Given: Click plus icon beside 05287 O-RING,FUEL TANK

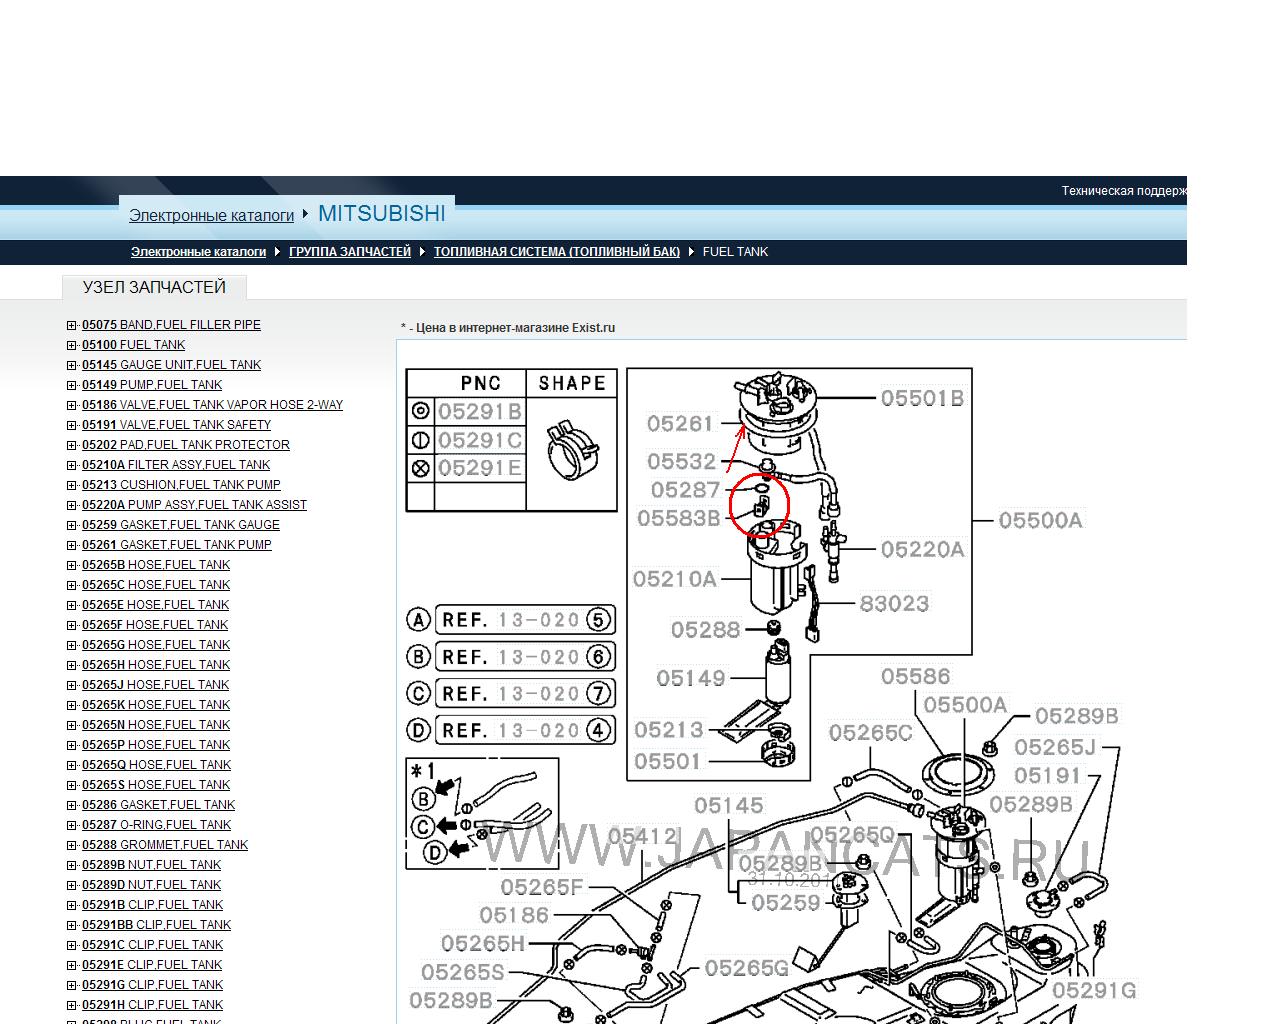Looking at the screenshot, I should pos(72,825).
